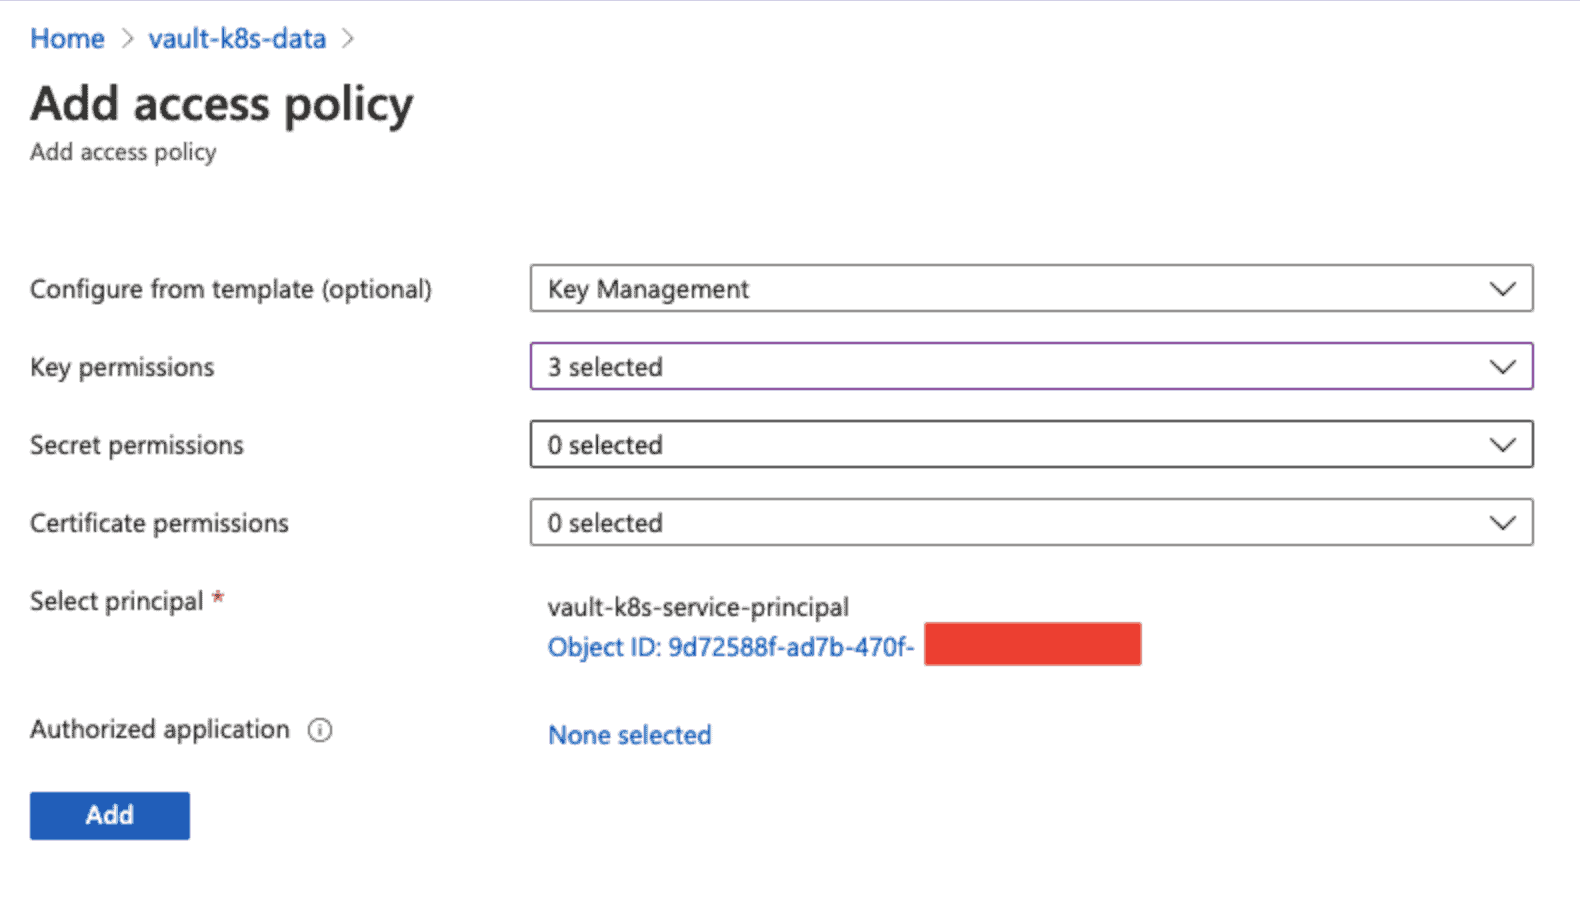Click vault-k8s-service-principal name text

698,607
